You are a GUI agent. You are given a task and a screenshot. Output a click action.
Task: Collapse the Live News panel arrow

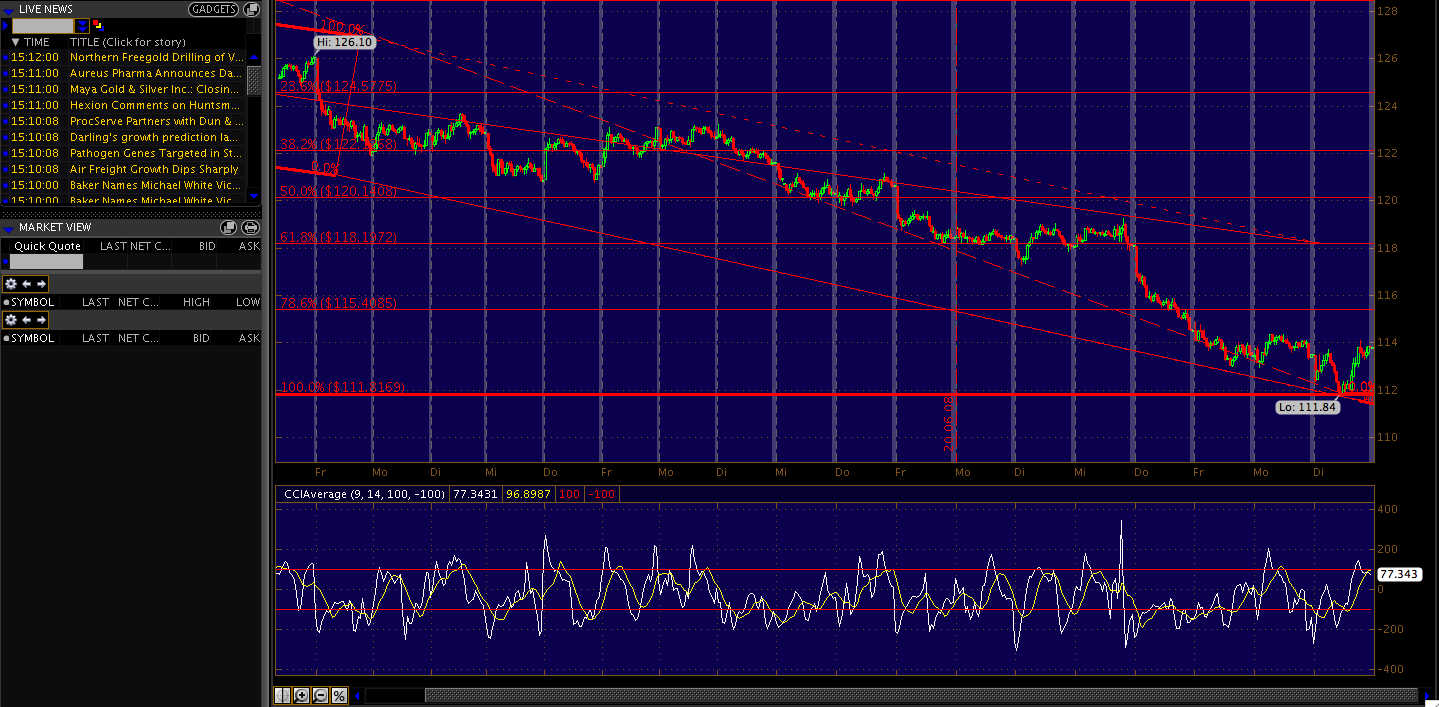(x=8, y=11)
